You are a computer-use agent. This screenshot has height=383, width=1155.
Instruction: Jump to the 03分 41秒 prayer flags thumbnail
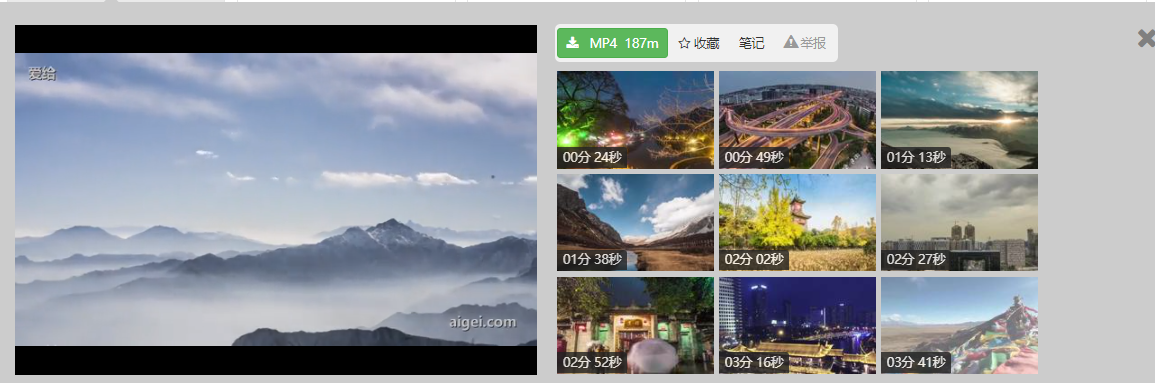959,326
